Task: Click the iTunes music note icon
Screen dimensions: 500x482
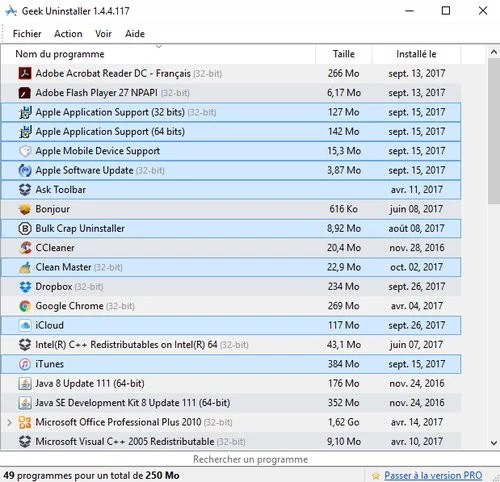Action: 25,364
